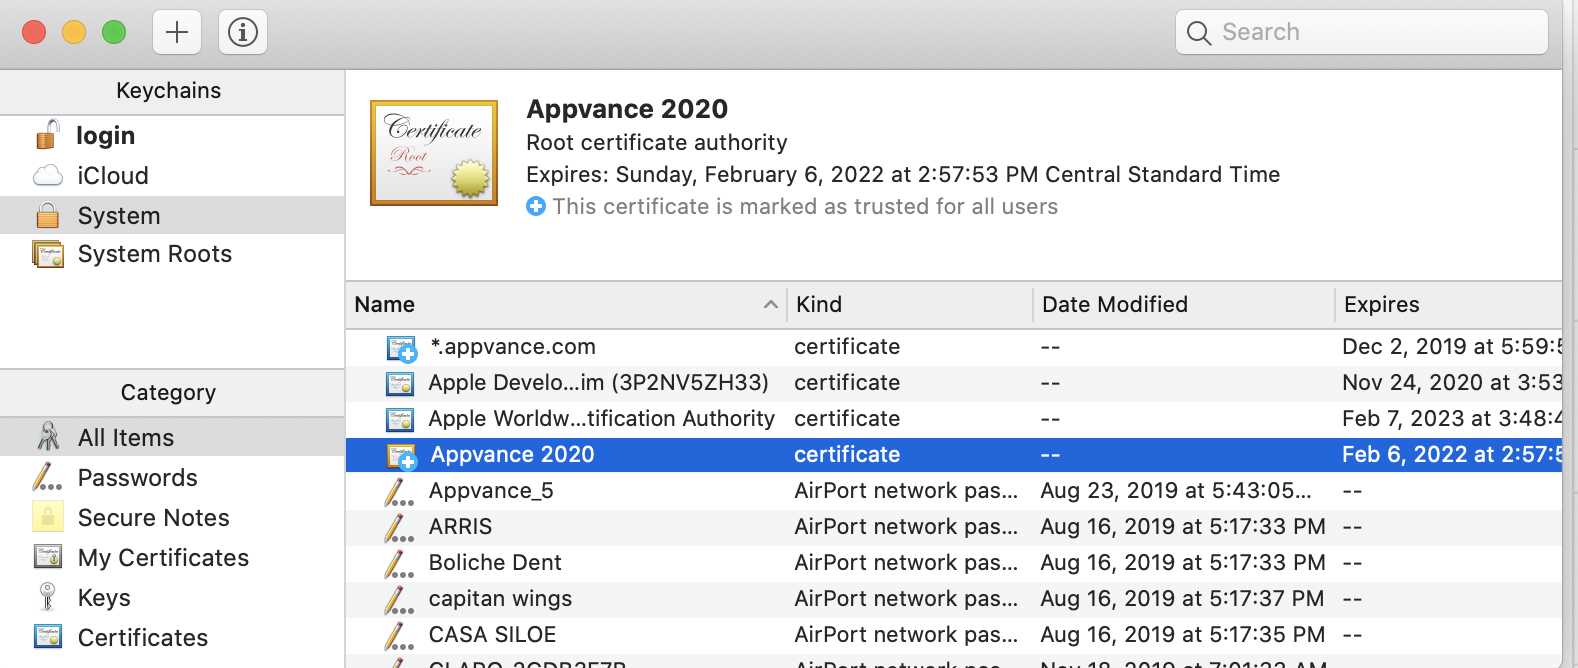Click the Appvance 2020 row certificate icon
1578x668 pixels.
point(402,456)
